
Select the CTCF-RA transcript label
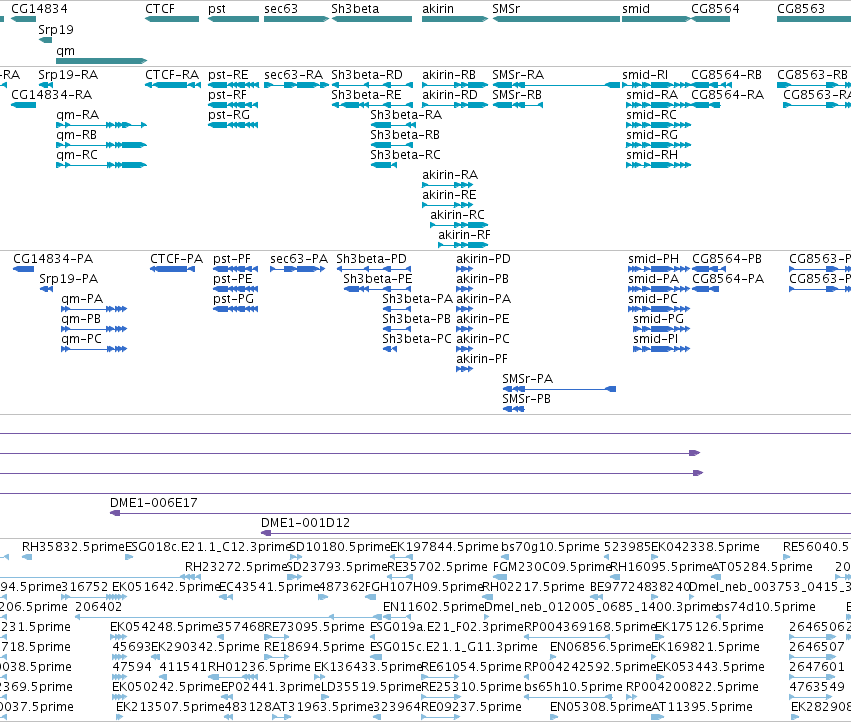172,75
